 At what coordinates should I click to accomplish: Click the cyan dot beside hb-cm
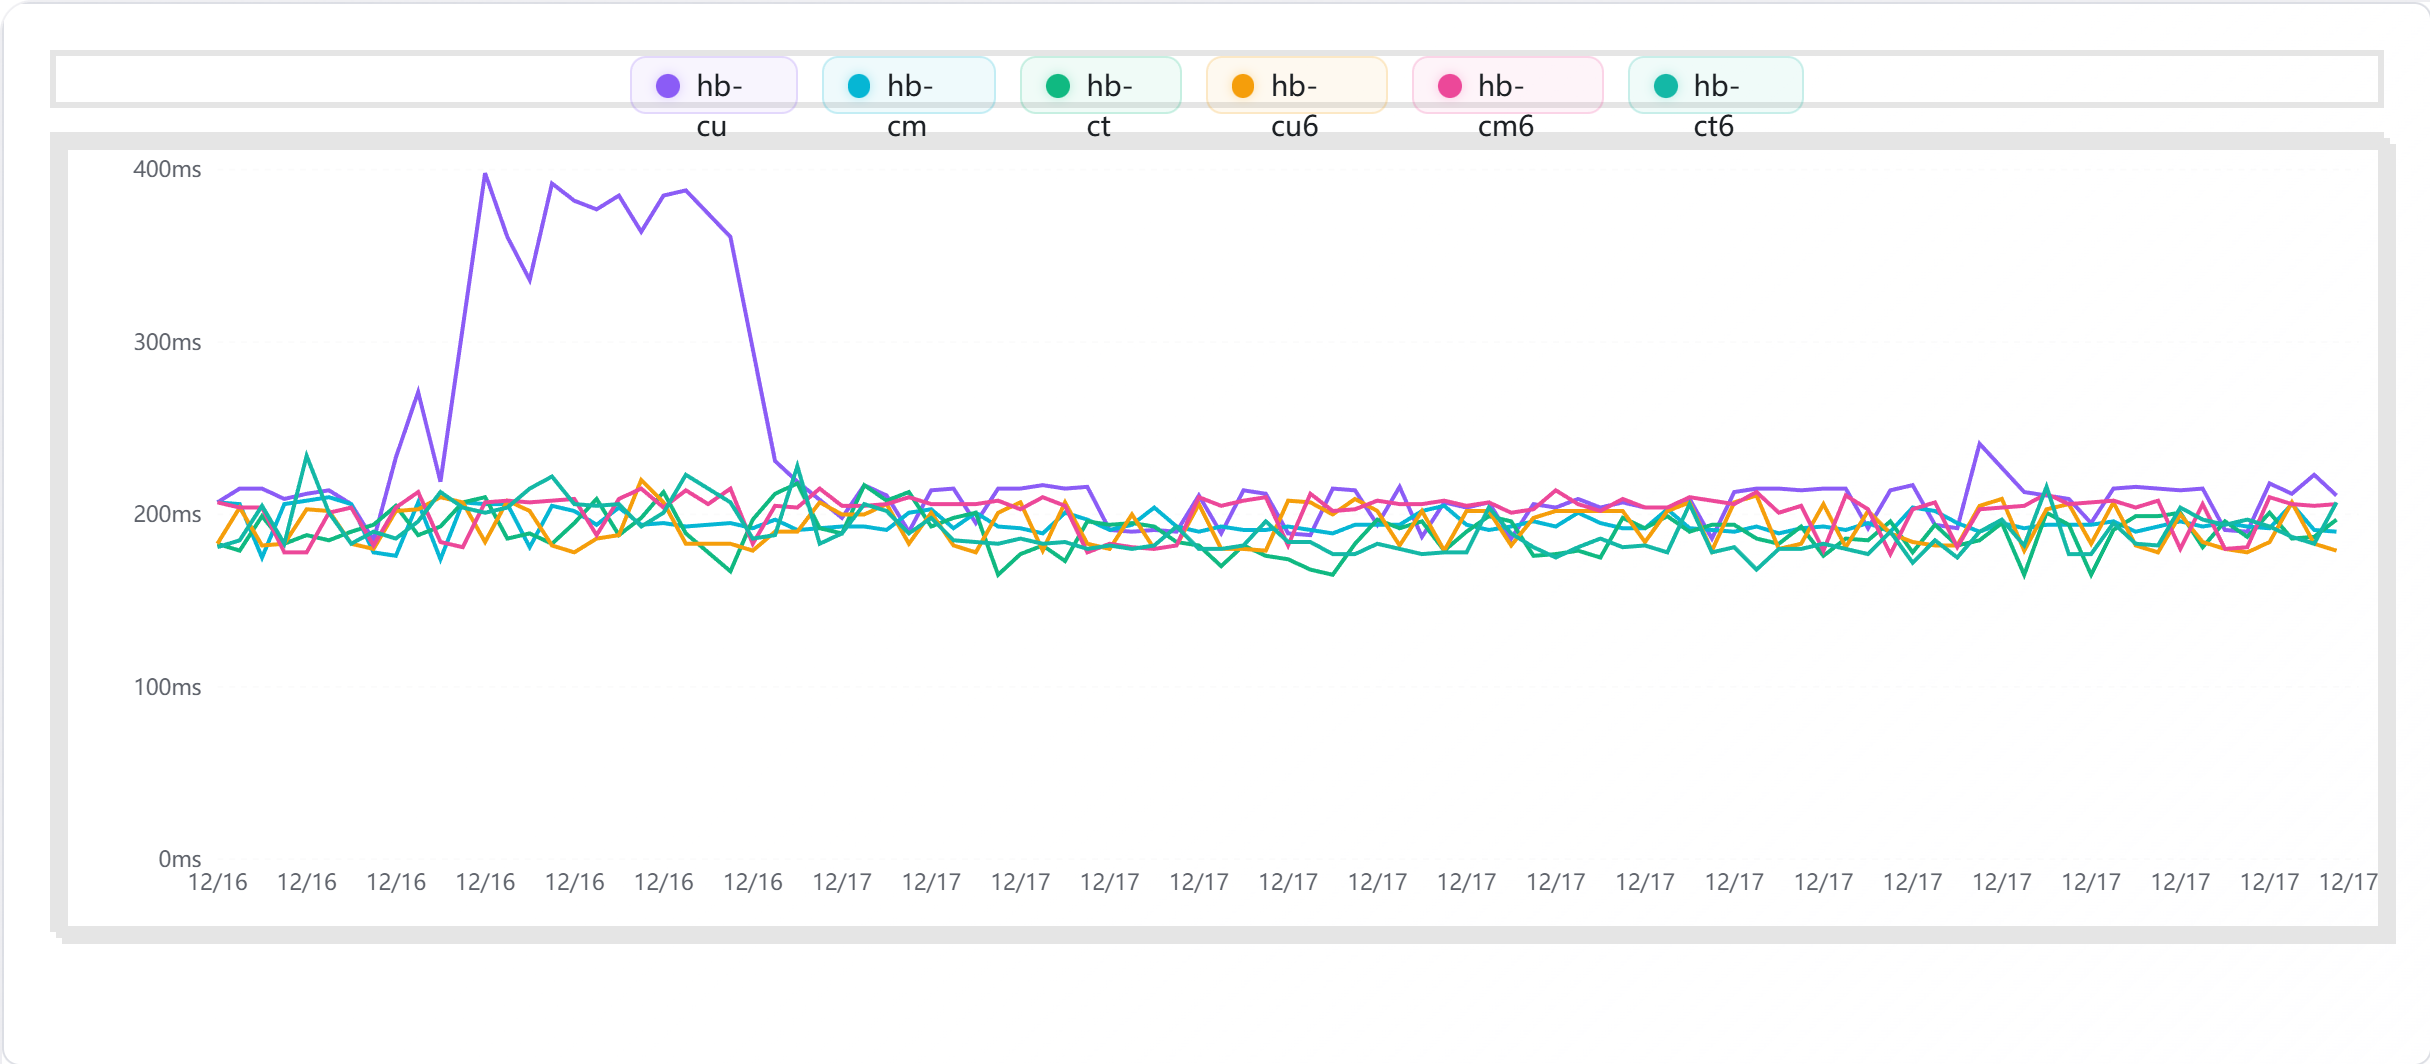[x=859, y=86]
